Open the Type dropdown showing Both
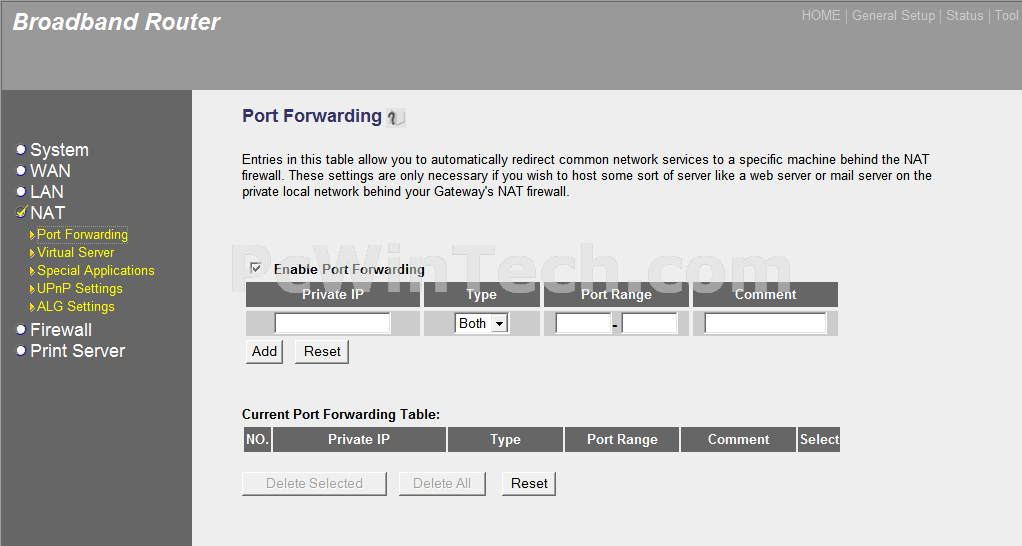The image size is (1022, 546). (x=481, y=323)
